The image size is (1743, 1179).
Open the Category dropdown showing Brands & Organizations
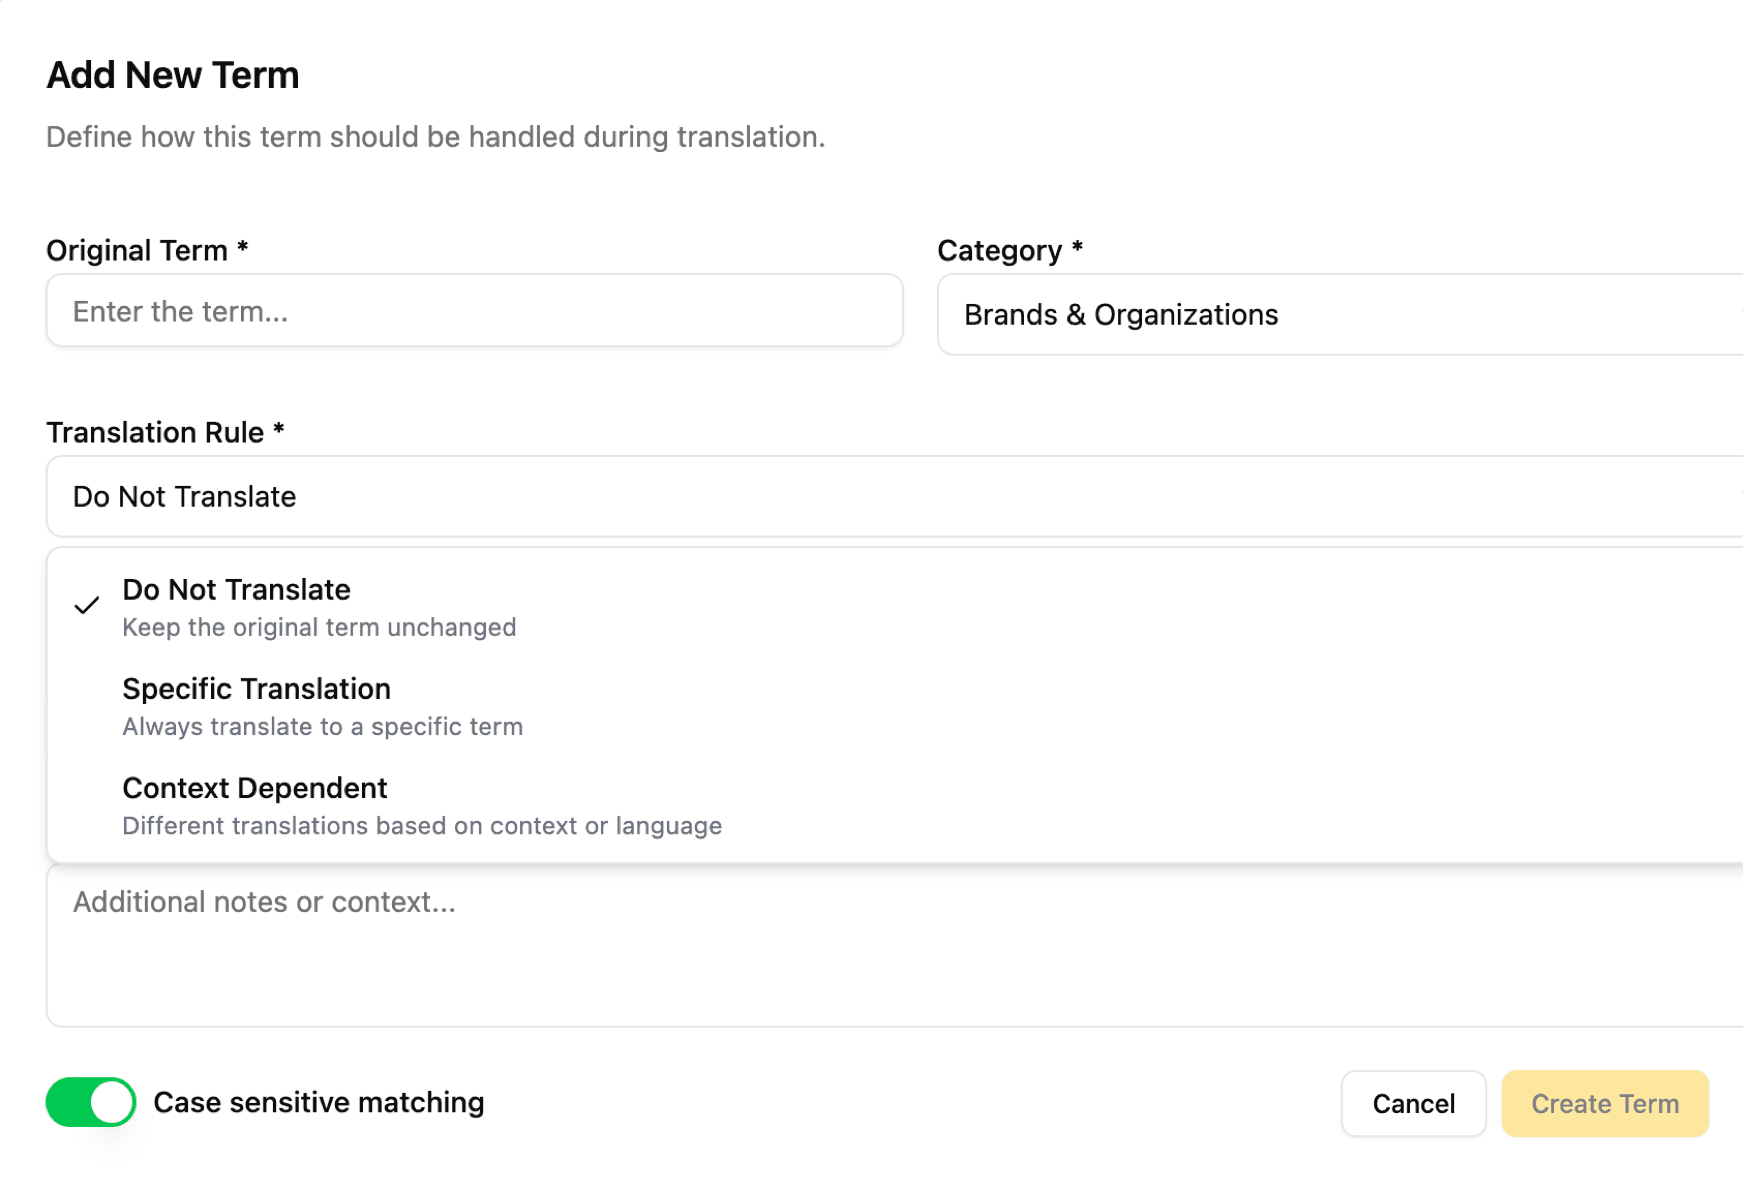pos(1340,315)
